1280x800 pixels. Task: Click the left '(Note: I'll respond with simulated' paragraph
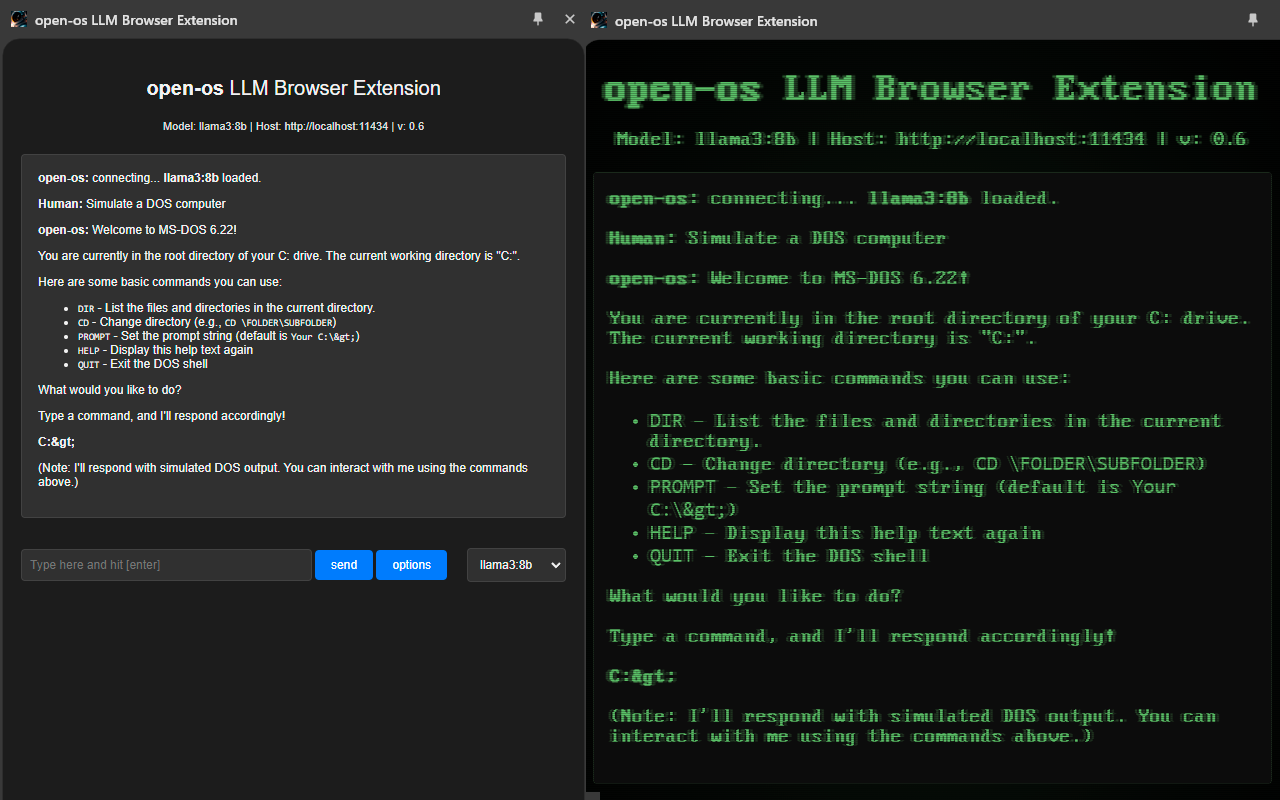(283, 475)
